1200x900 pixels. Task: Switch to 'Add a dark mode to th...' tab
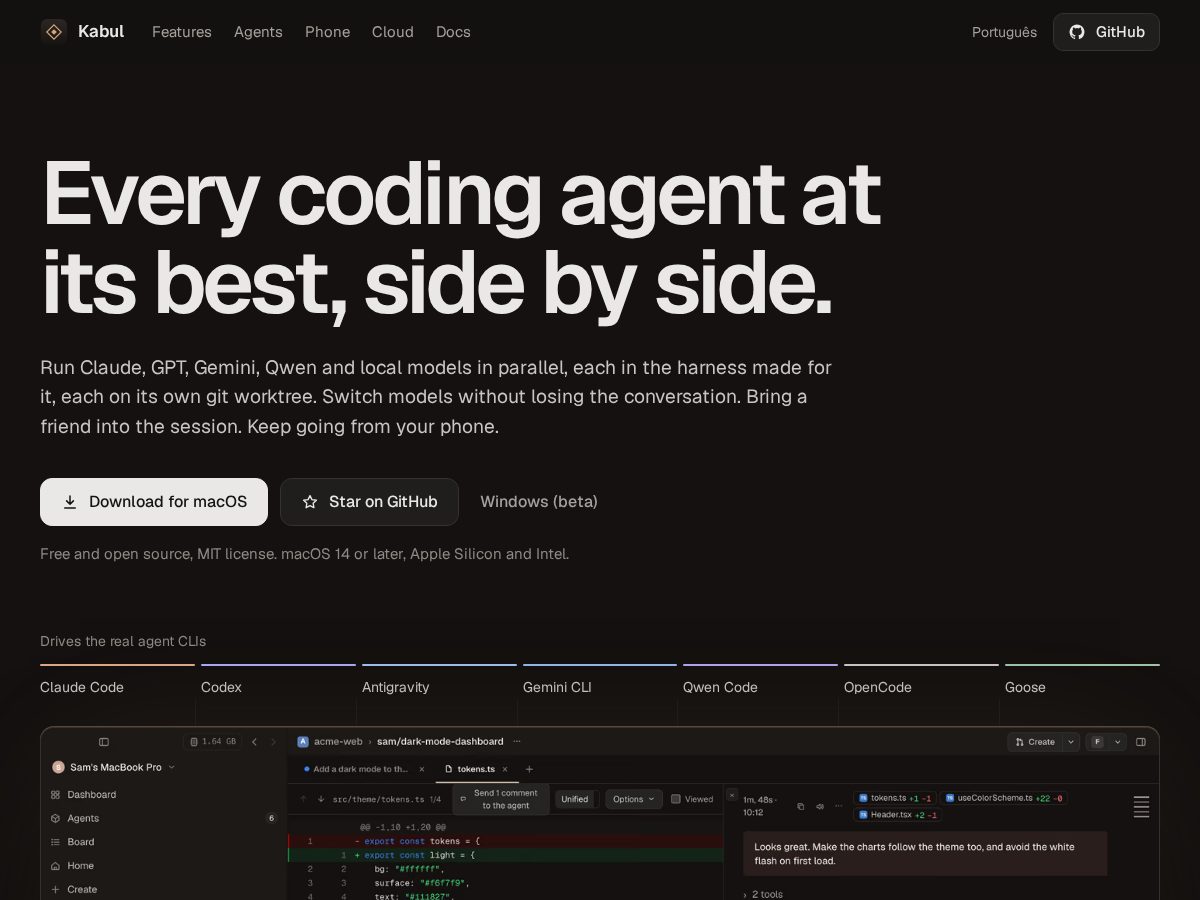[360, 769]
